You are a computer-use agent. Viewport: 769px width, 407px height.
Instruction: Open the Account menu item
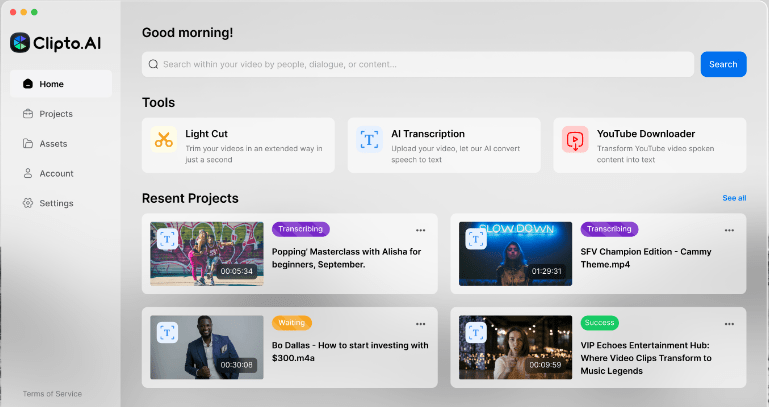tap(56, 173)
